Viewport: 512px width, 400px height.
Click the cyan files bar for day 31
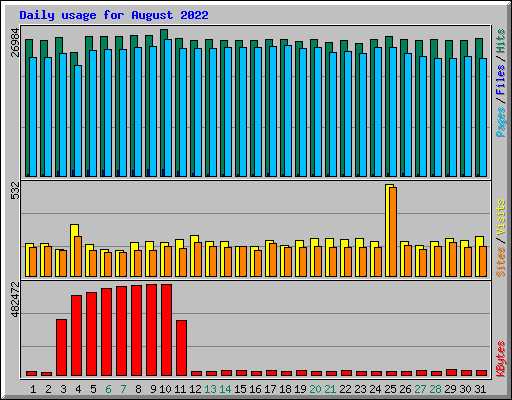tap(483, 118)
